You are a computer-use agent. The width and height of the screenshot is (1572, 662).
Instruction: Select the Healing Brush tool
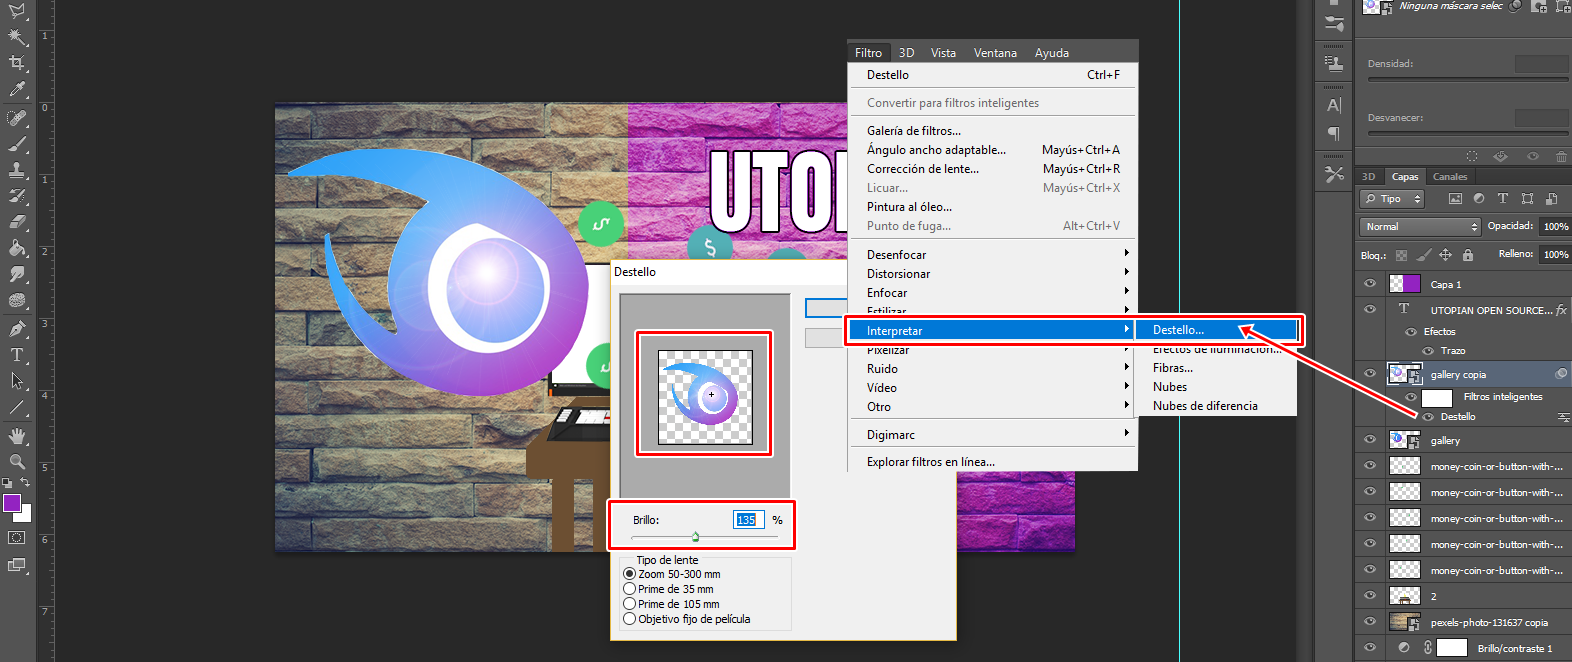(x=17, y=118)
